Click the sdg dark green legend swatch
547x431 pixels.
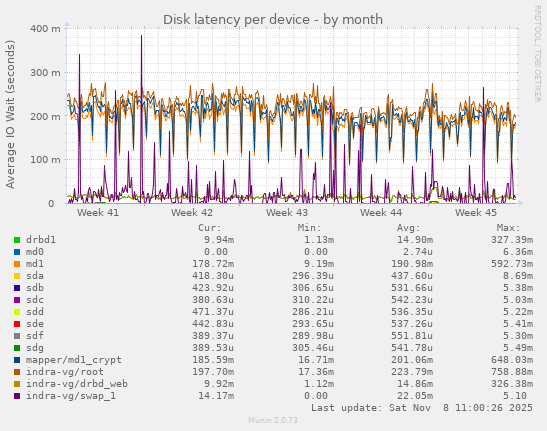(x=17, y=348)
